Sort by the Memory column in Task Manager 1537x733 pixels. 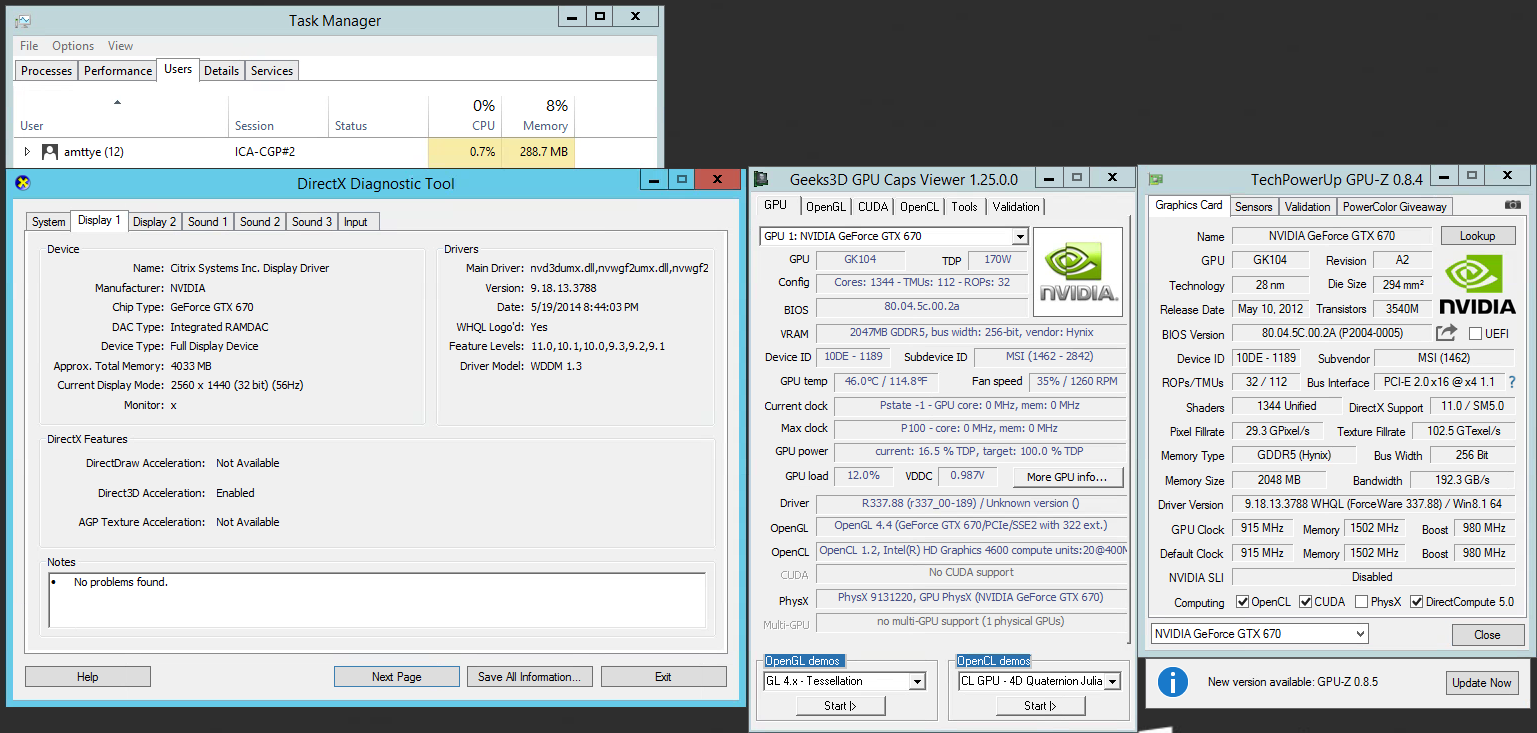[x=537, y=115]
